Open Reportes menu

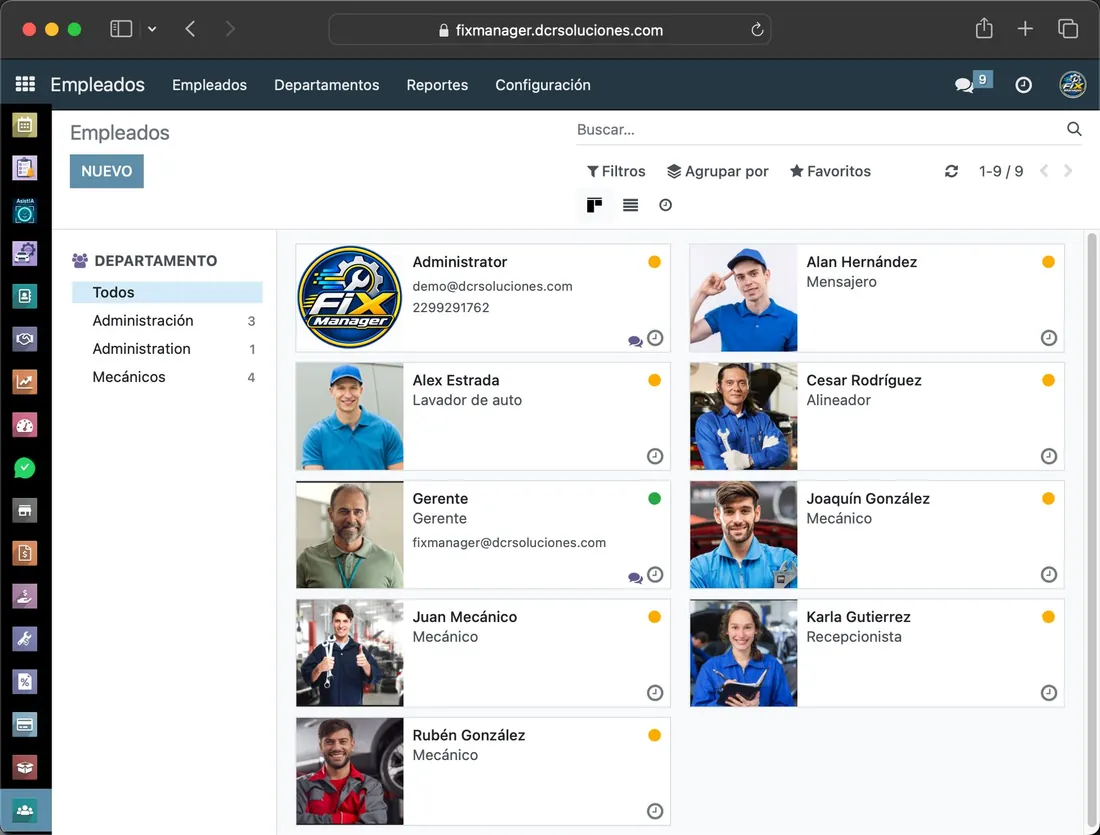pyautogui.click(x=437, y=85)
